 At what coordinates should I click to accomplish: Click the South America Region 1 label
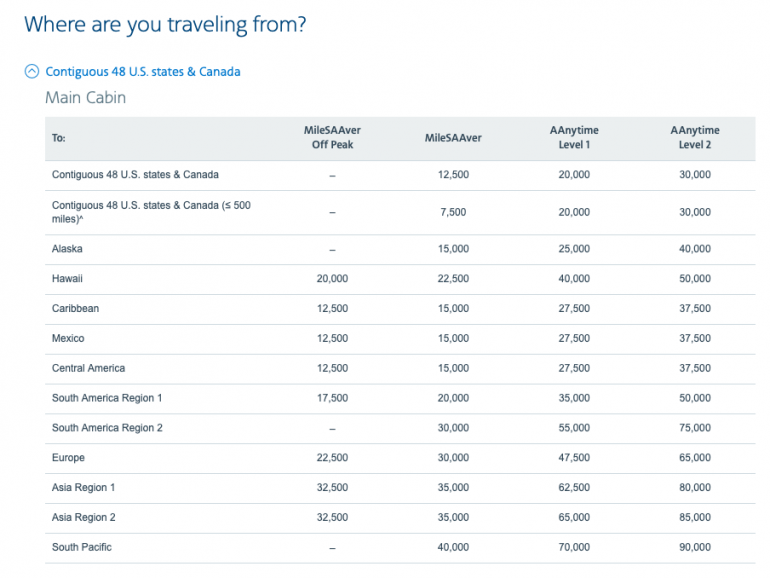107,398
